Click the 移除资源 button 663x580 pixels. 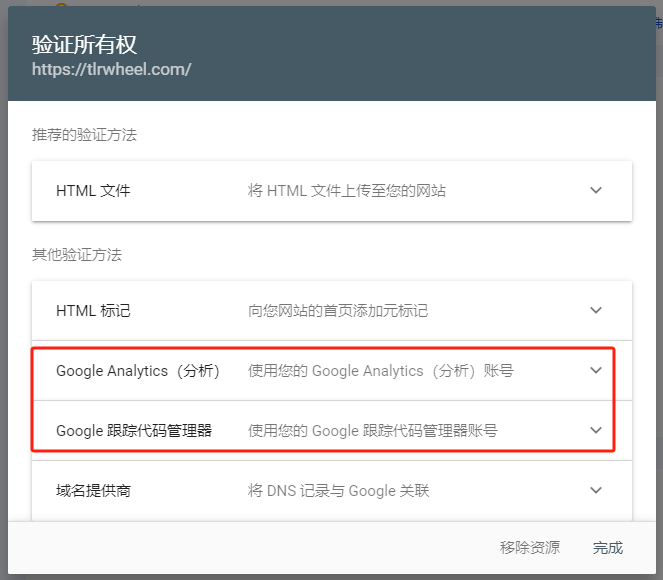530,547
